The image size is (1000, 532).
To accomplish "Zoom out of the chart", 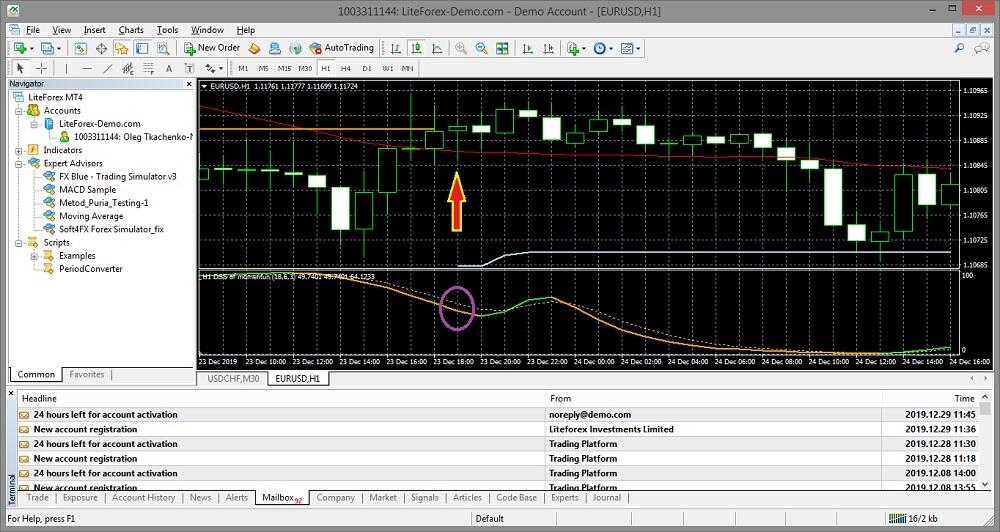I will (482, 48).
